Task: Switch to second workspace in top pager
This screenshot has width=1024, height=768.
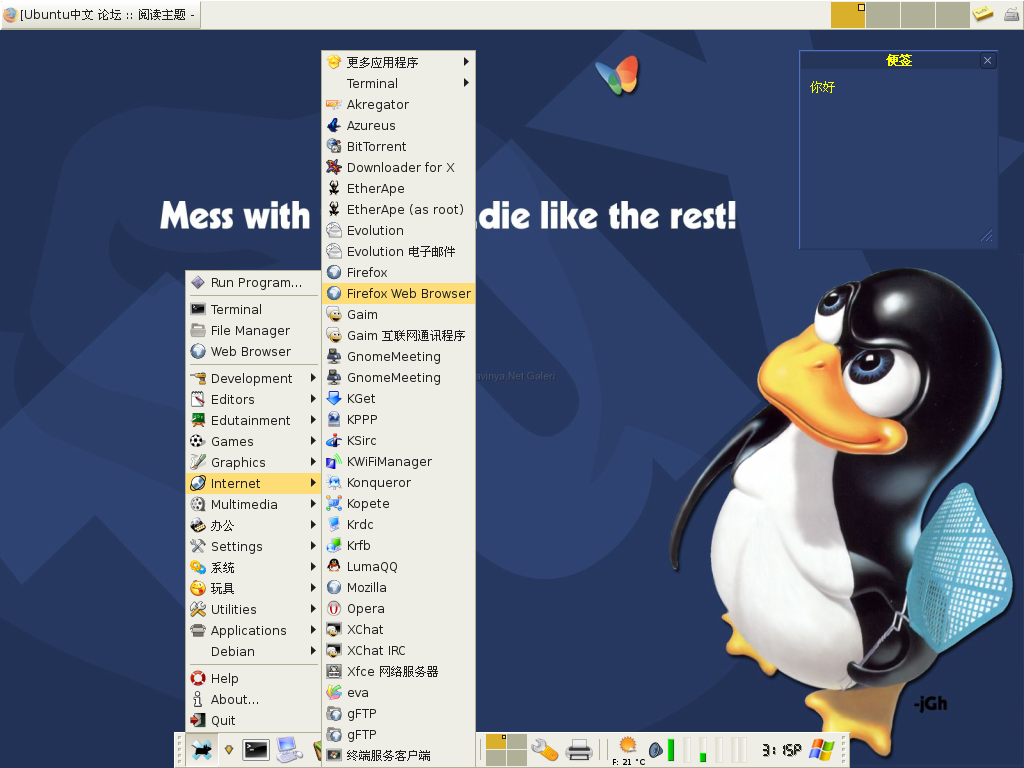Action: tap(883, 14)
